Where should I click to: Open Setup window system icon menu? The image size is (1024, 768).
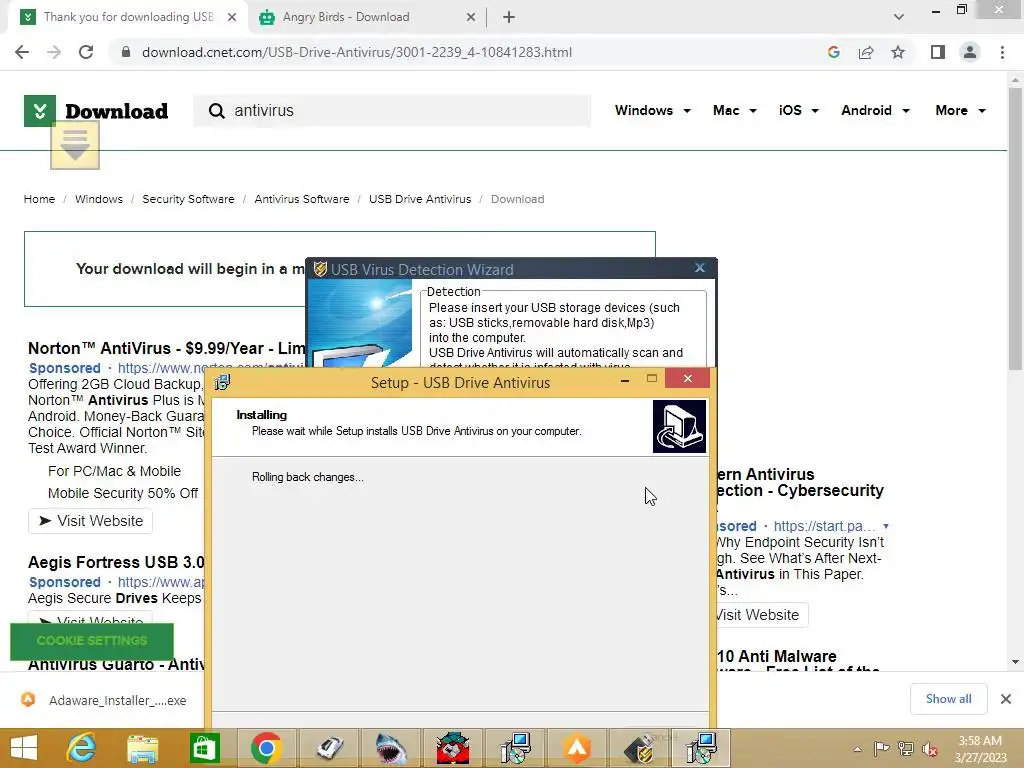coord(222,383)
